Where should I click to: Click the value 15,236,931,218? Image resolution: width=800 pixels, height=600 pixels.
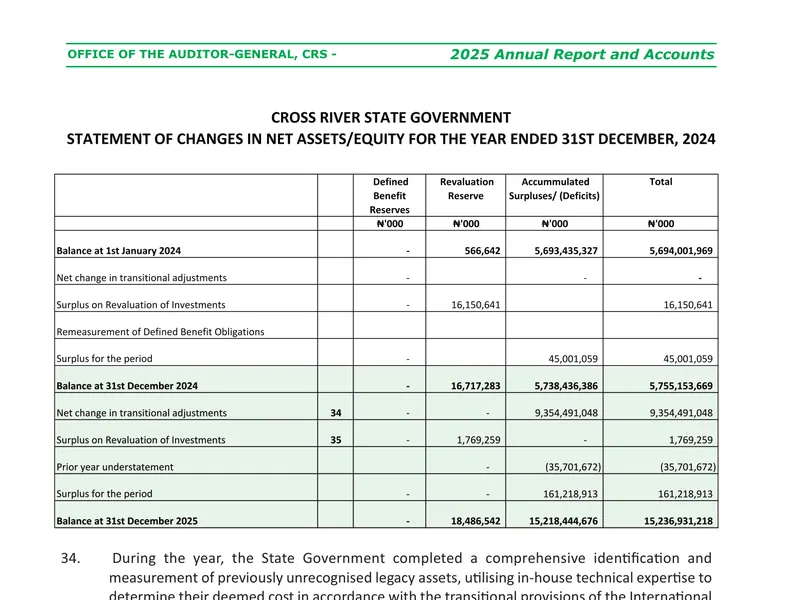(x=678, y=521)
